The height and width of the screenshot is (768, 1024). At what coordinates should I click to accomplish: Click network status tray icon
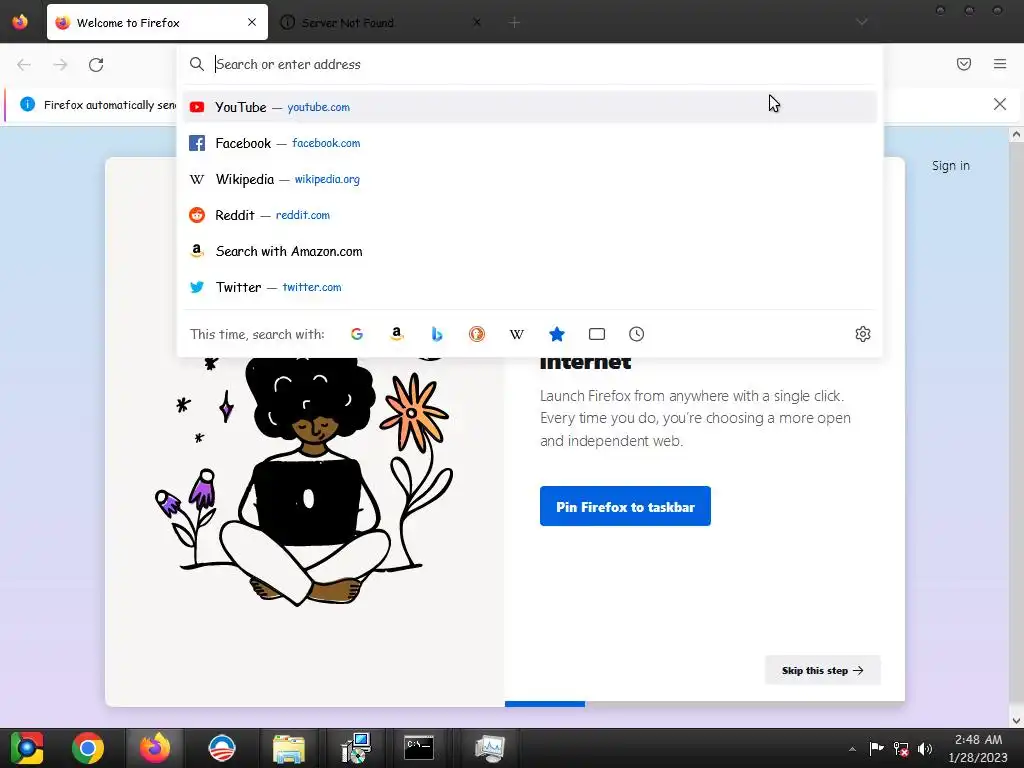pyautogui.click(x=901, y=749)
